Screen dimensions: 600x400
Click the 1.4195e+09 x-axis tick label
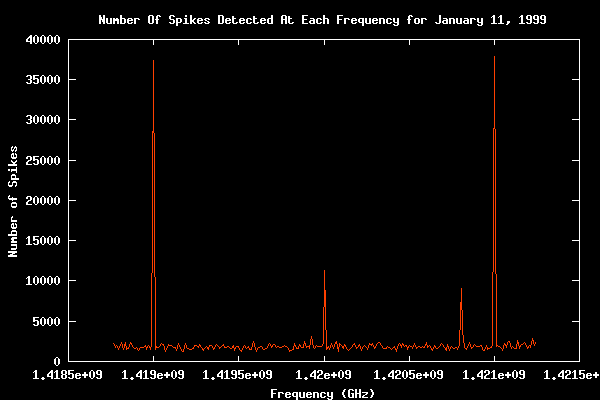(x=237, y=375)
